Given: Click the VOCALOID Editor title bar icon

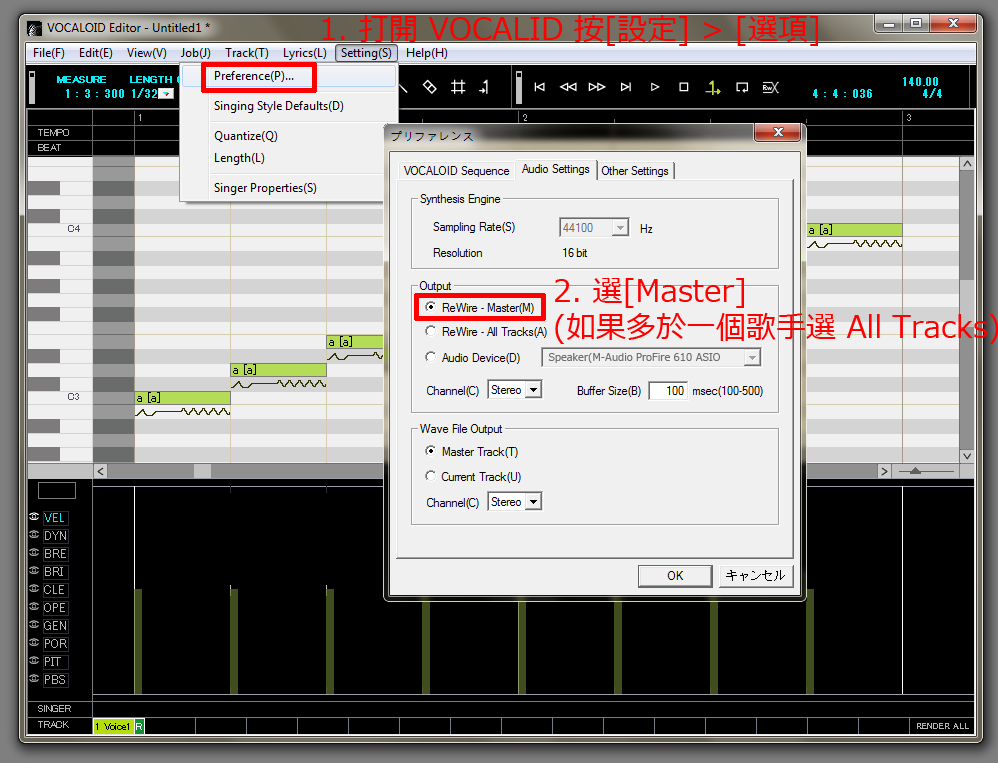Looking at the screenshot, I should [x=34, y=28].
